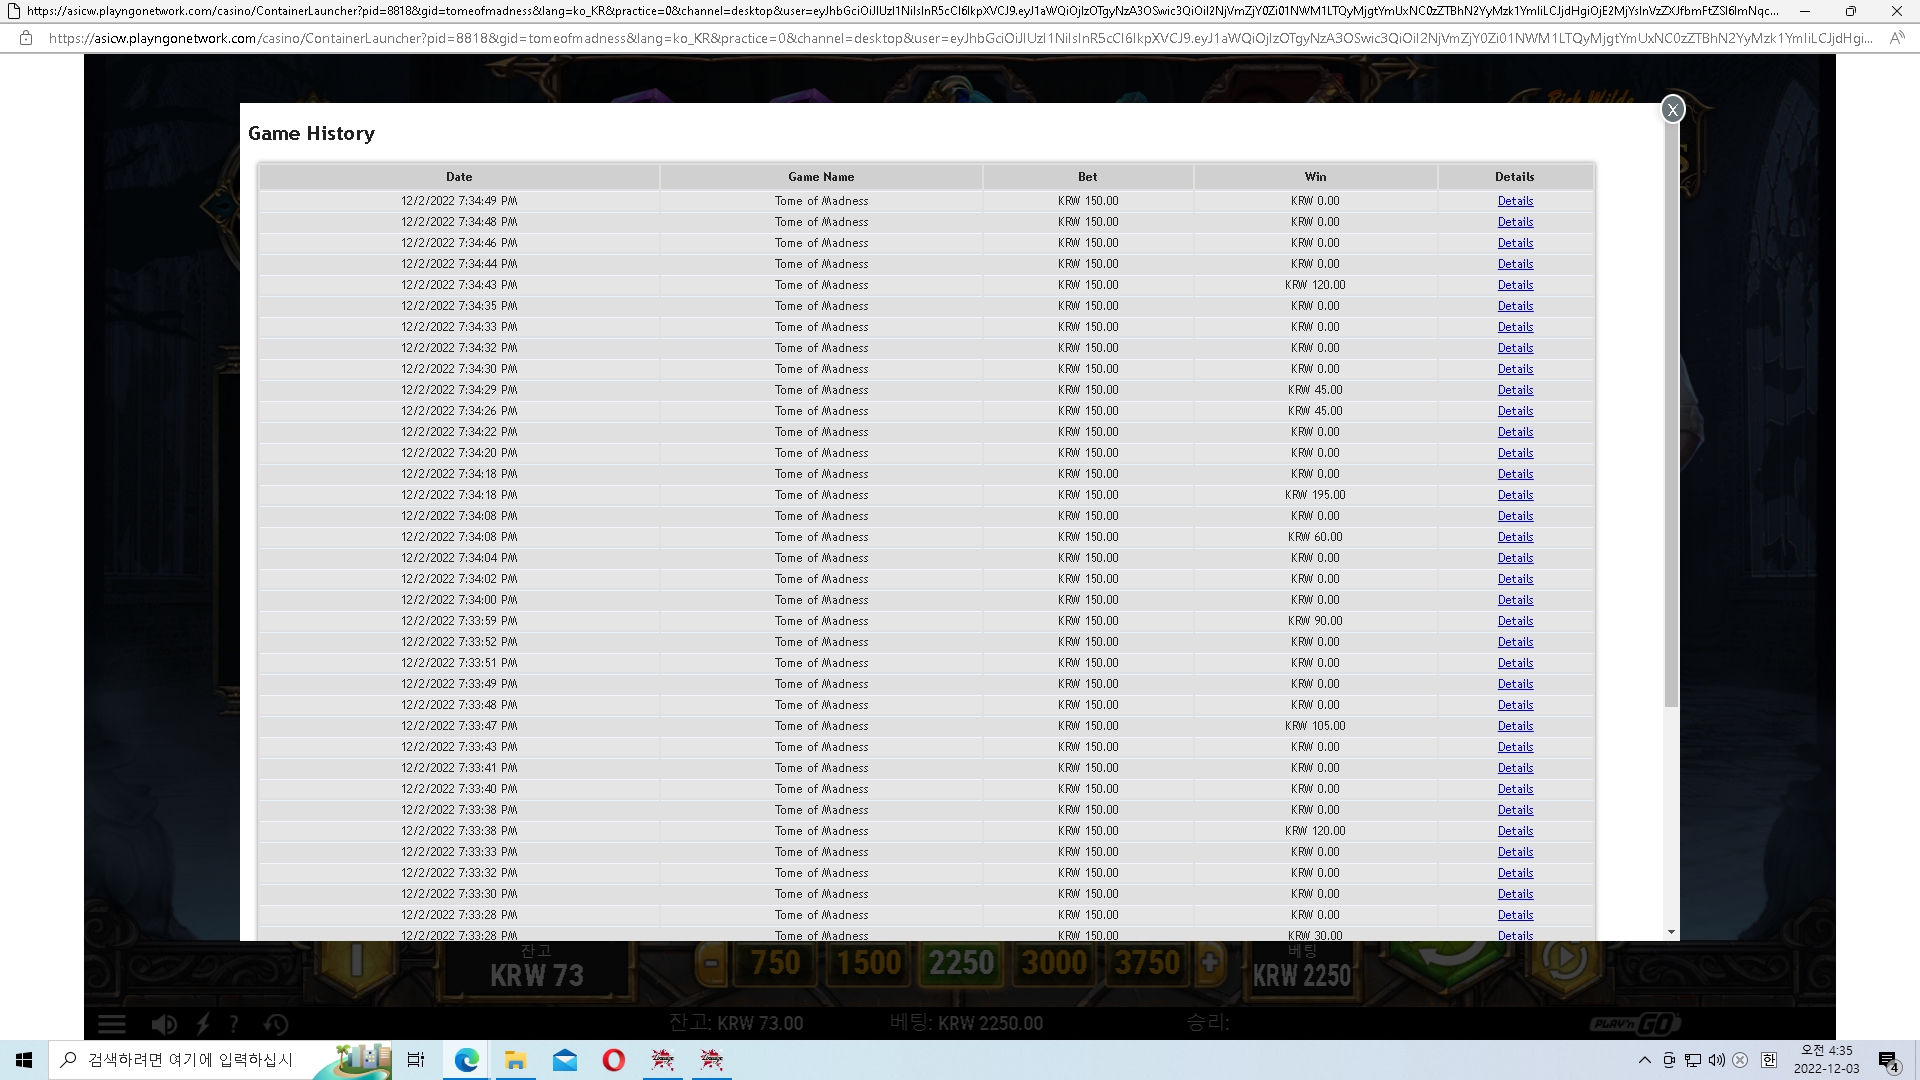Open the notification center icon
The width and height of the screenshot is (1920, 1080).
1889,1060
